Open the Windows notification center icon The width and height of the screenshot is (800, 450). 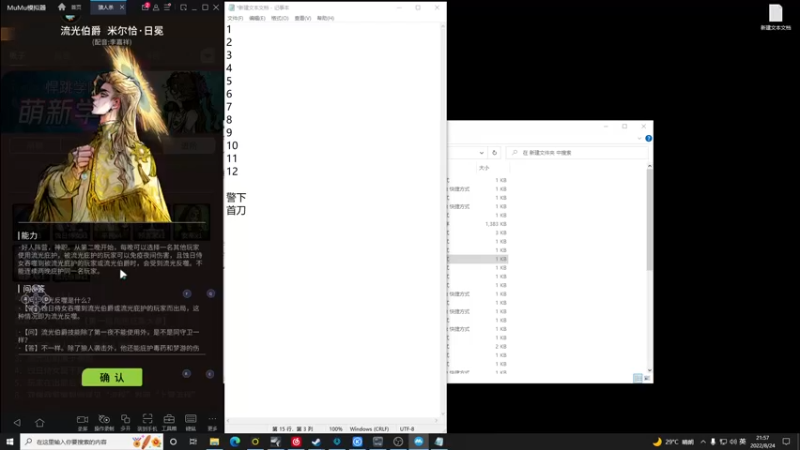(x=786, y=441)
